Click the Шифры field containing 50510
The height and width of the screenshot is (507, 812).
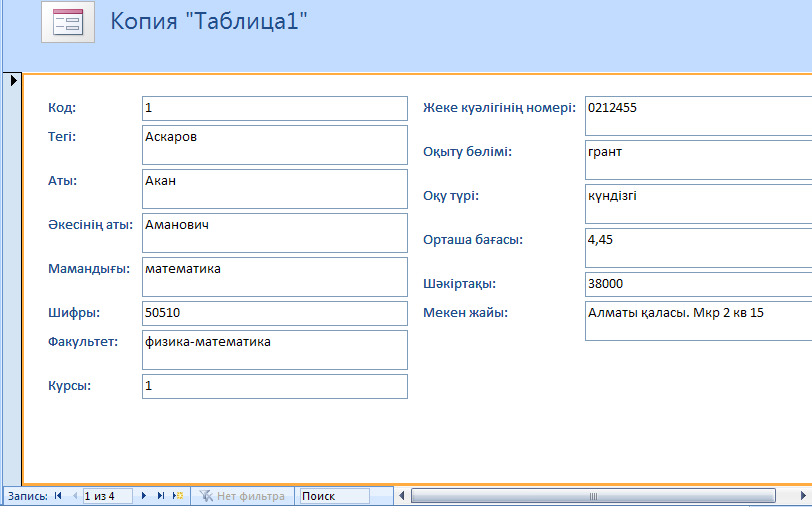click(274, 313)
